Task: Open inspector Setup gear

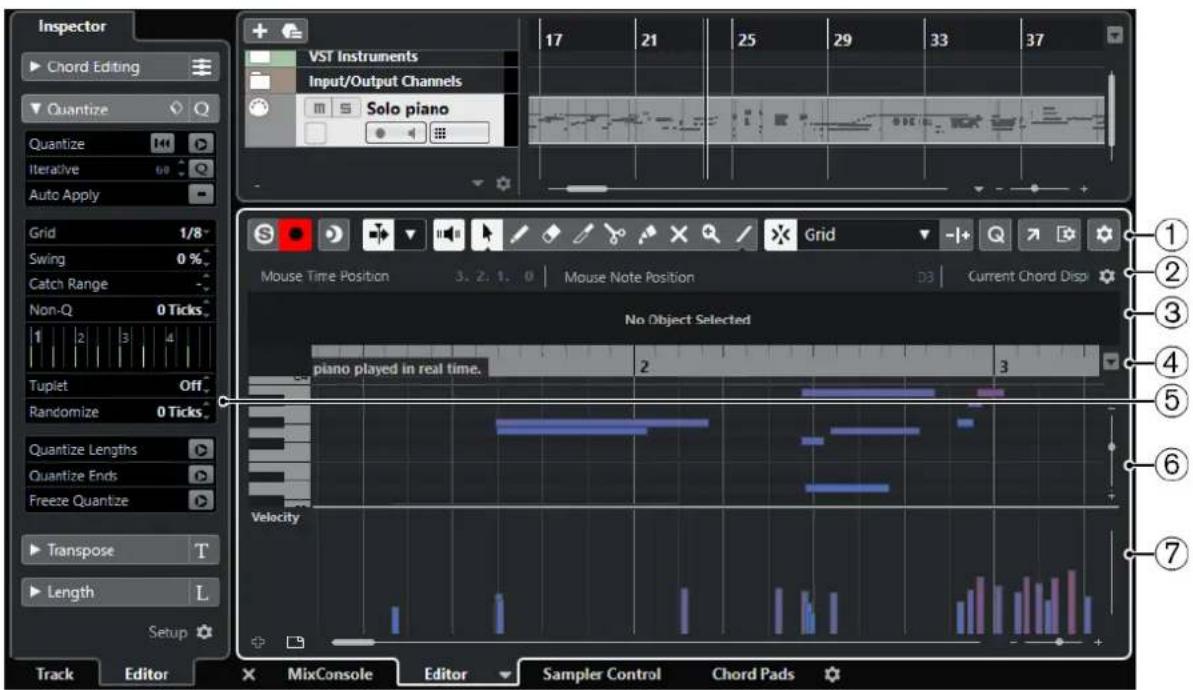Action: [x=204, y=632]
